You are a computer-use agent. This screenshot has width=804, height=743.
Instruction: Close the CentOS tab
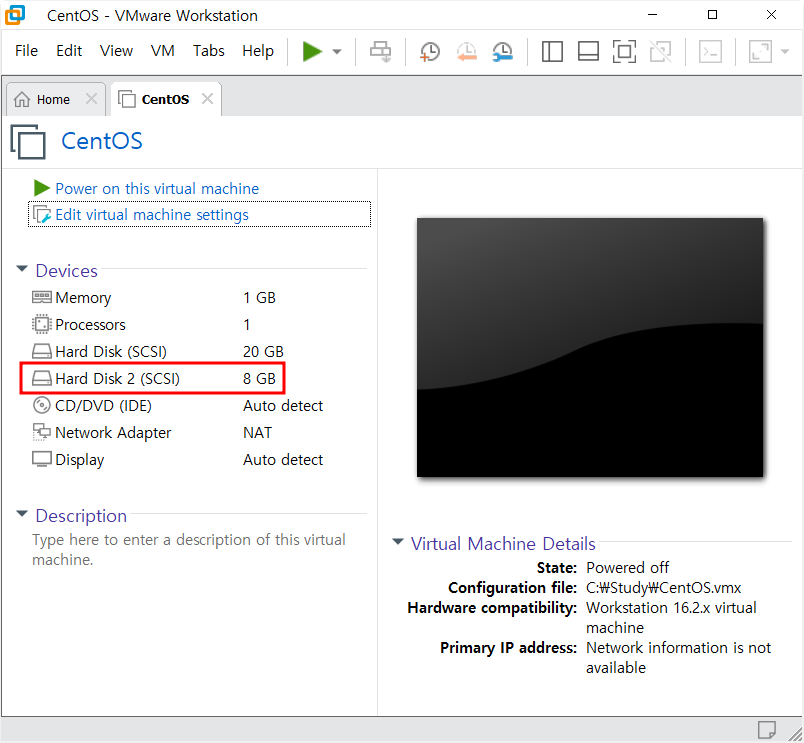pos(207,98)
